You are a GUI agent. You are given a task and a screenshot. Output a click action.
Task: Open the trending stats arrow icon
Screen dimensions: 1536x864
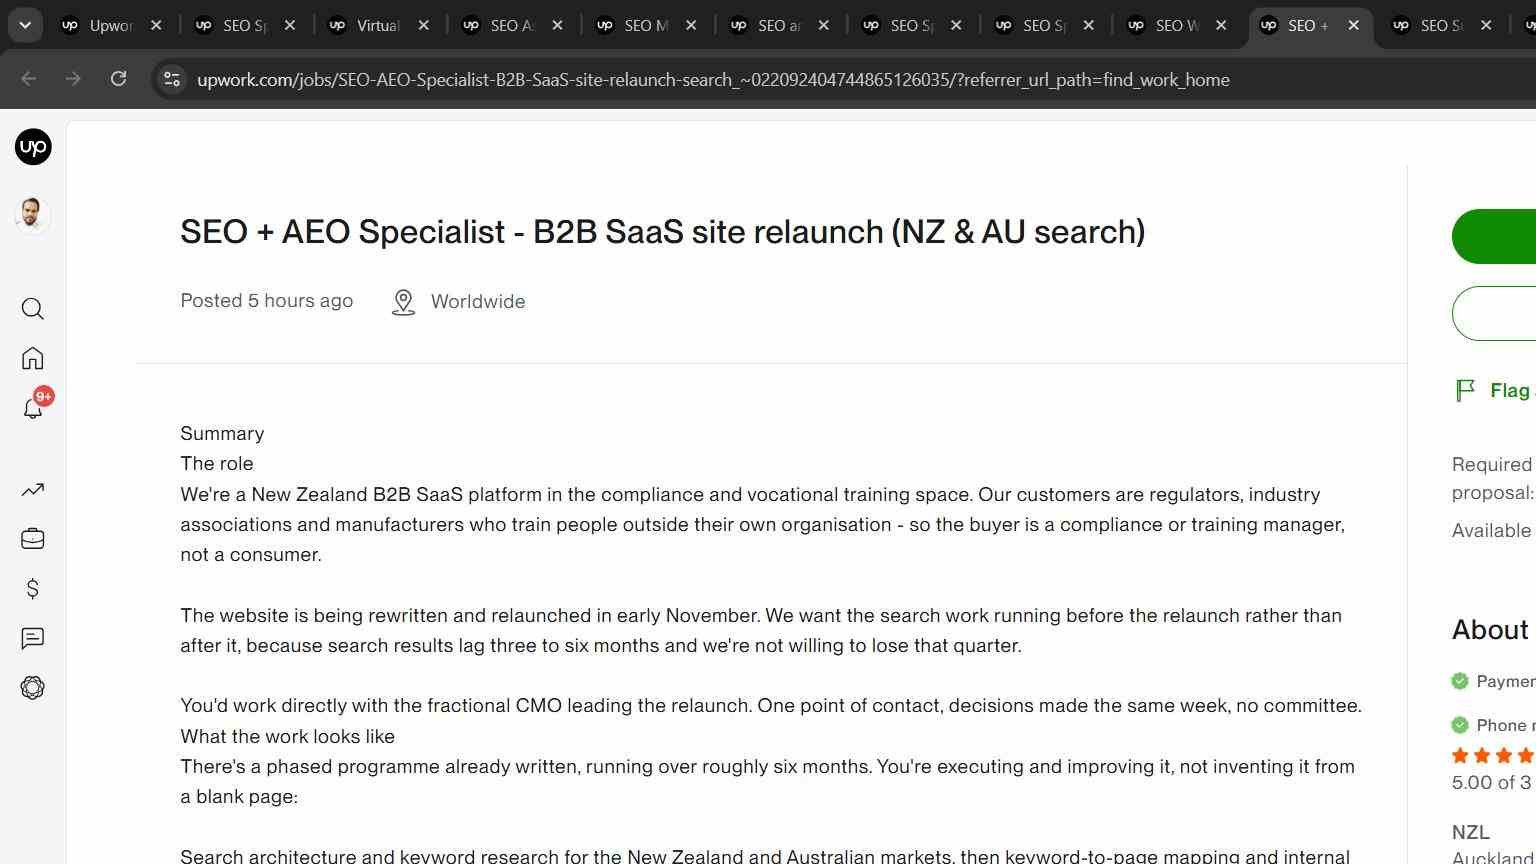[33, 489]
